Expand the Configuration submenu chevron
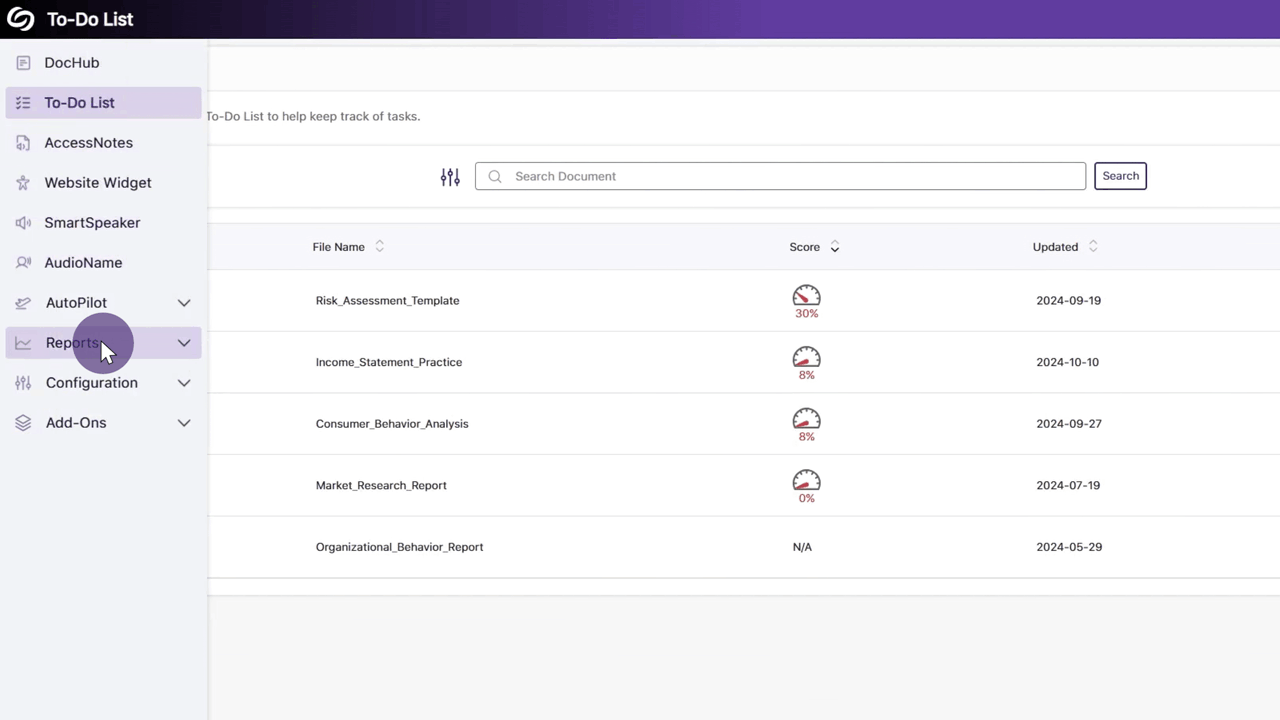Viewport: 1280px width, 720px height. click(x=184, y=383)
